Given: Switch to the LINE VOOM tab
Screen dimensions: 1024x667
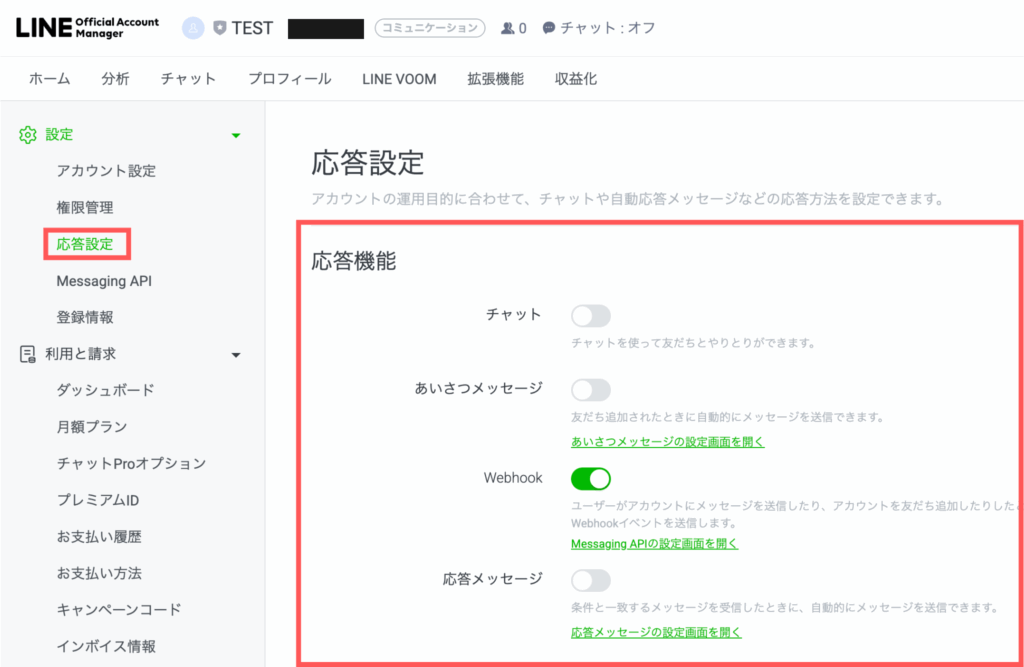Looking at the screenshot, I should 399,79.
